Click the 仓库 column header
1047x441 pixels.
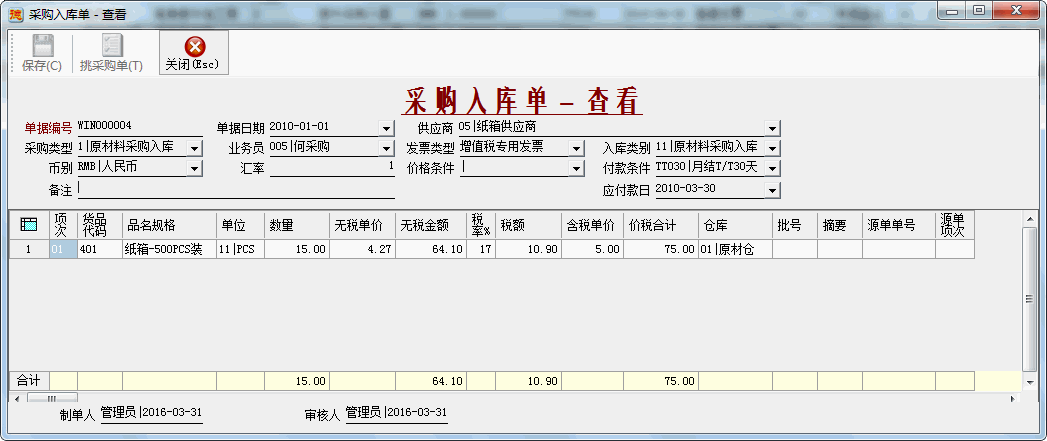pos(736,225)
